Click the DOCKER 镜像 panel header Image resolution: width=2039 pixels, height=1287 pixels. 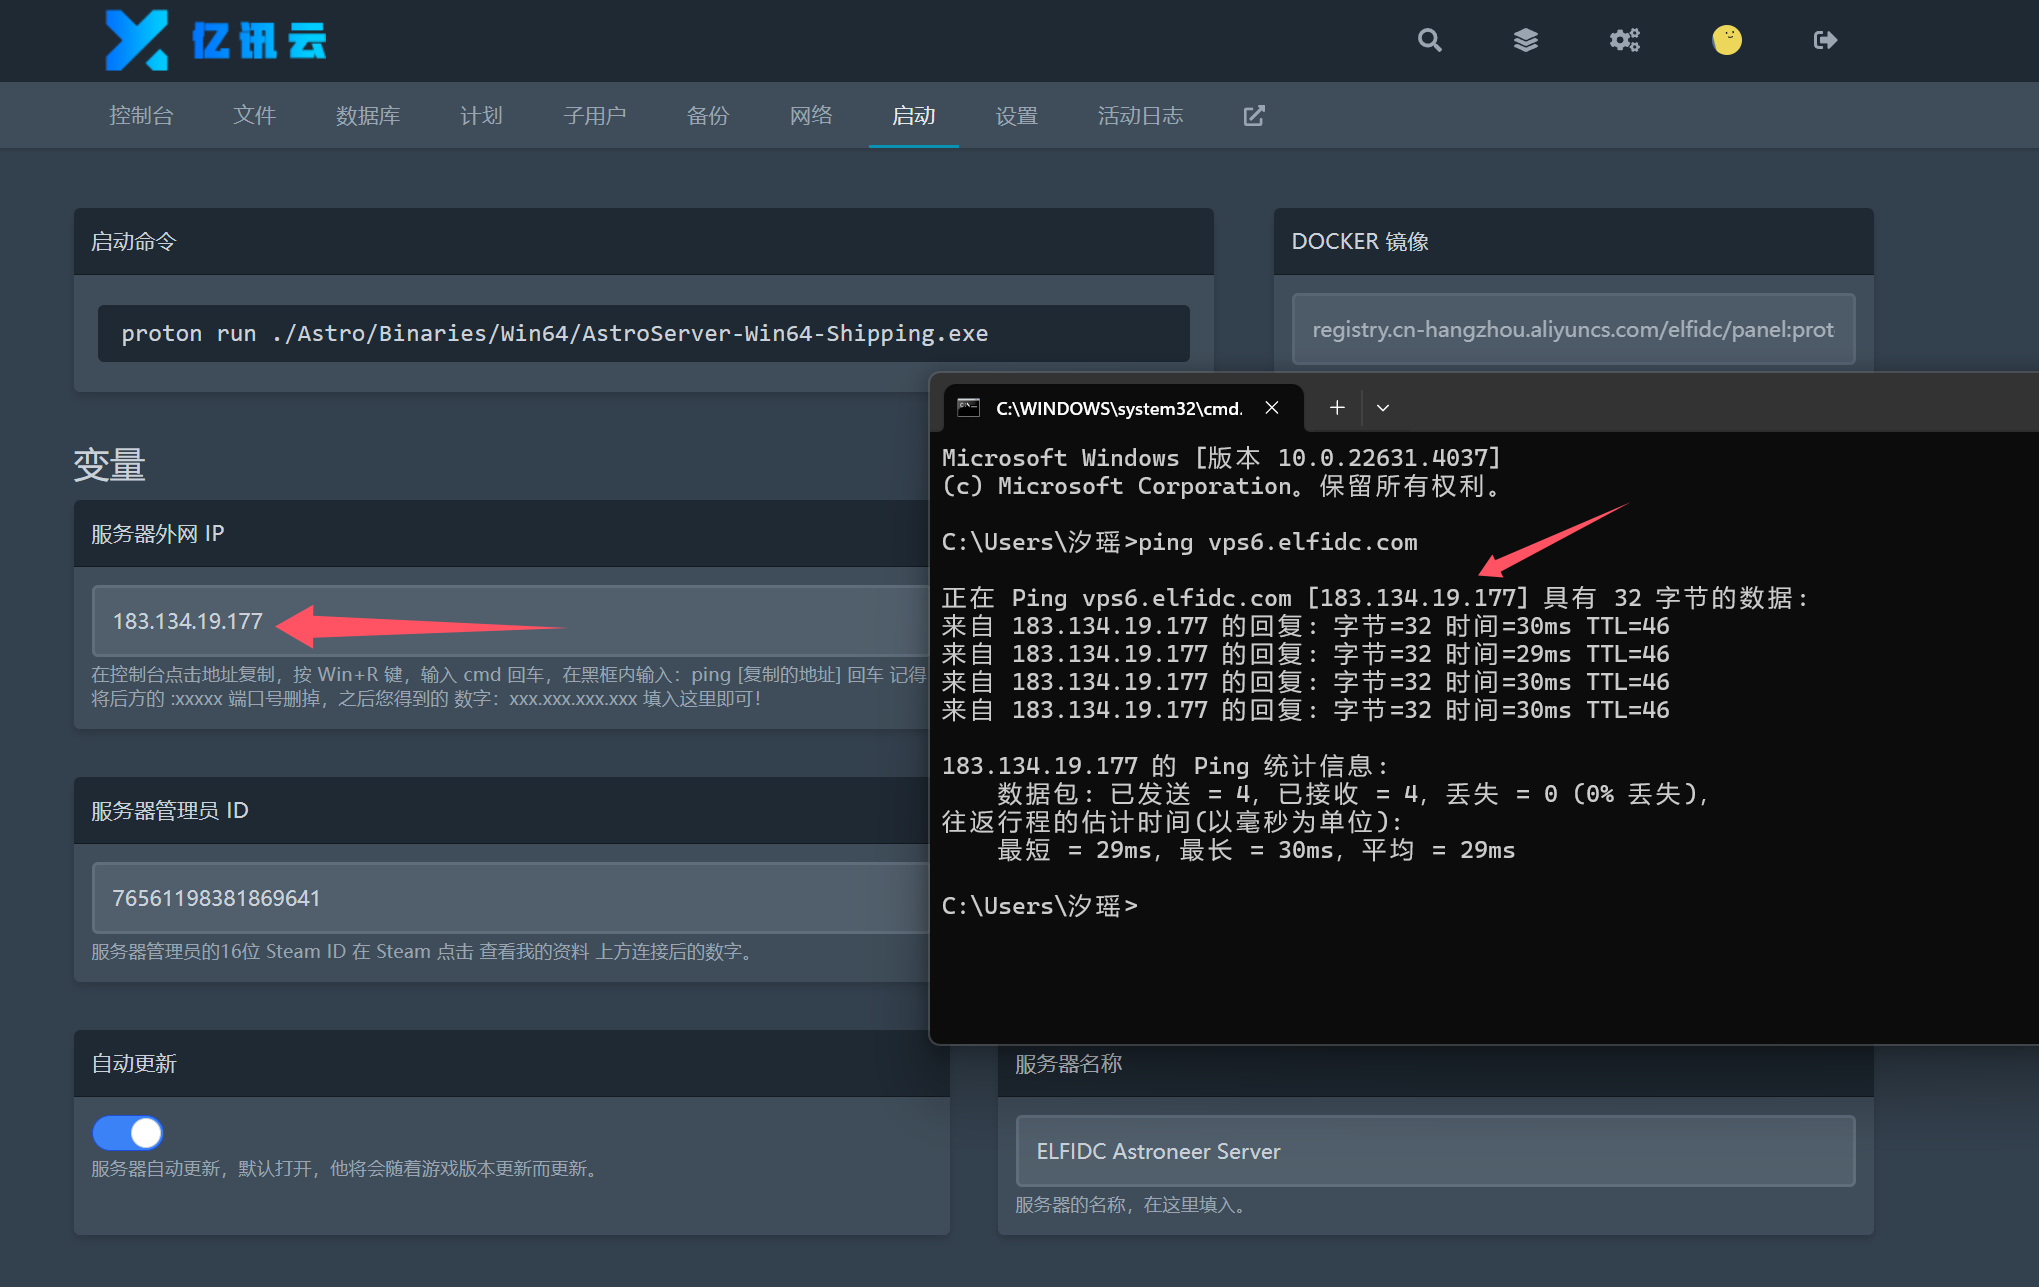[x=1573, y=242]
